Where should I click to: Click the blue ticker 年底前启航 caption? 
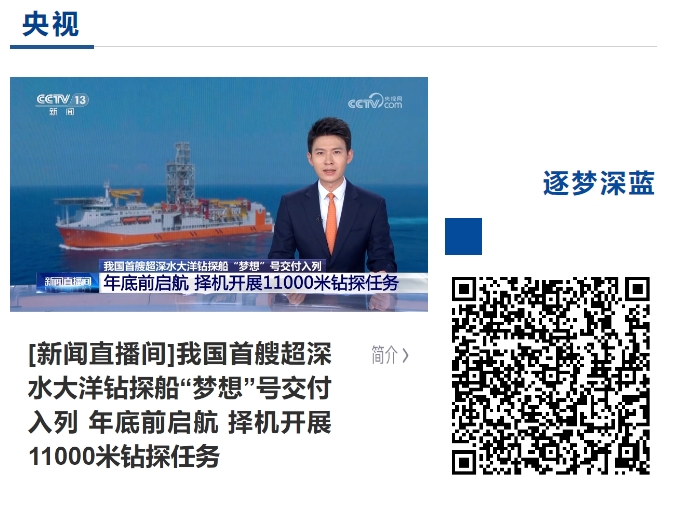tap(251, 283)
